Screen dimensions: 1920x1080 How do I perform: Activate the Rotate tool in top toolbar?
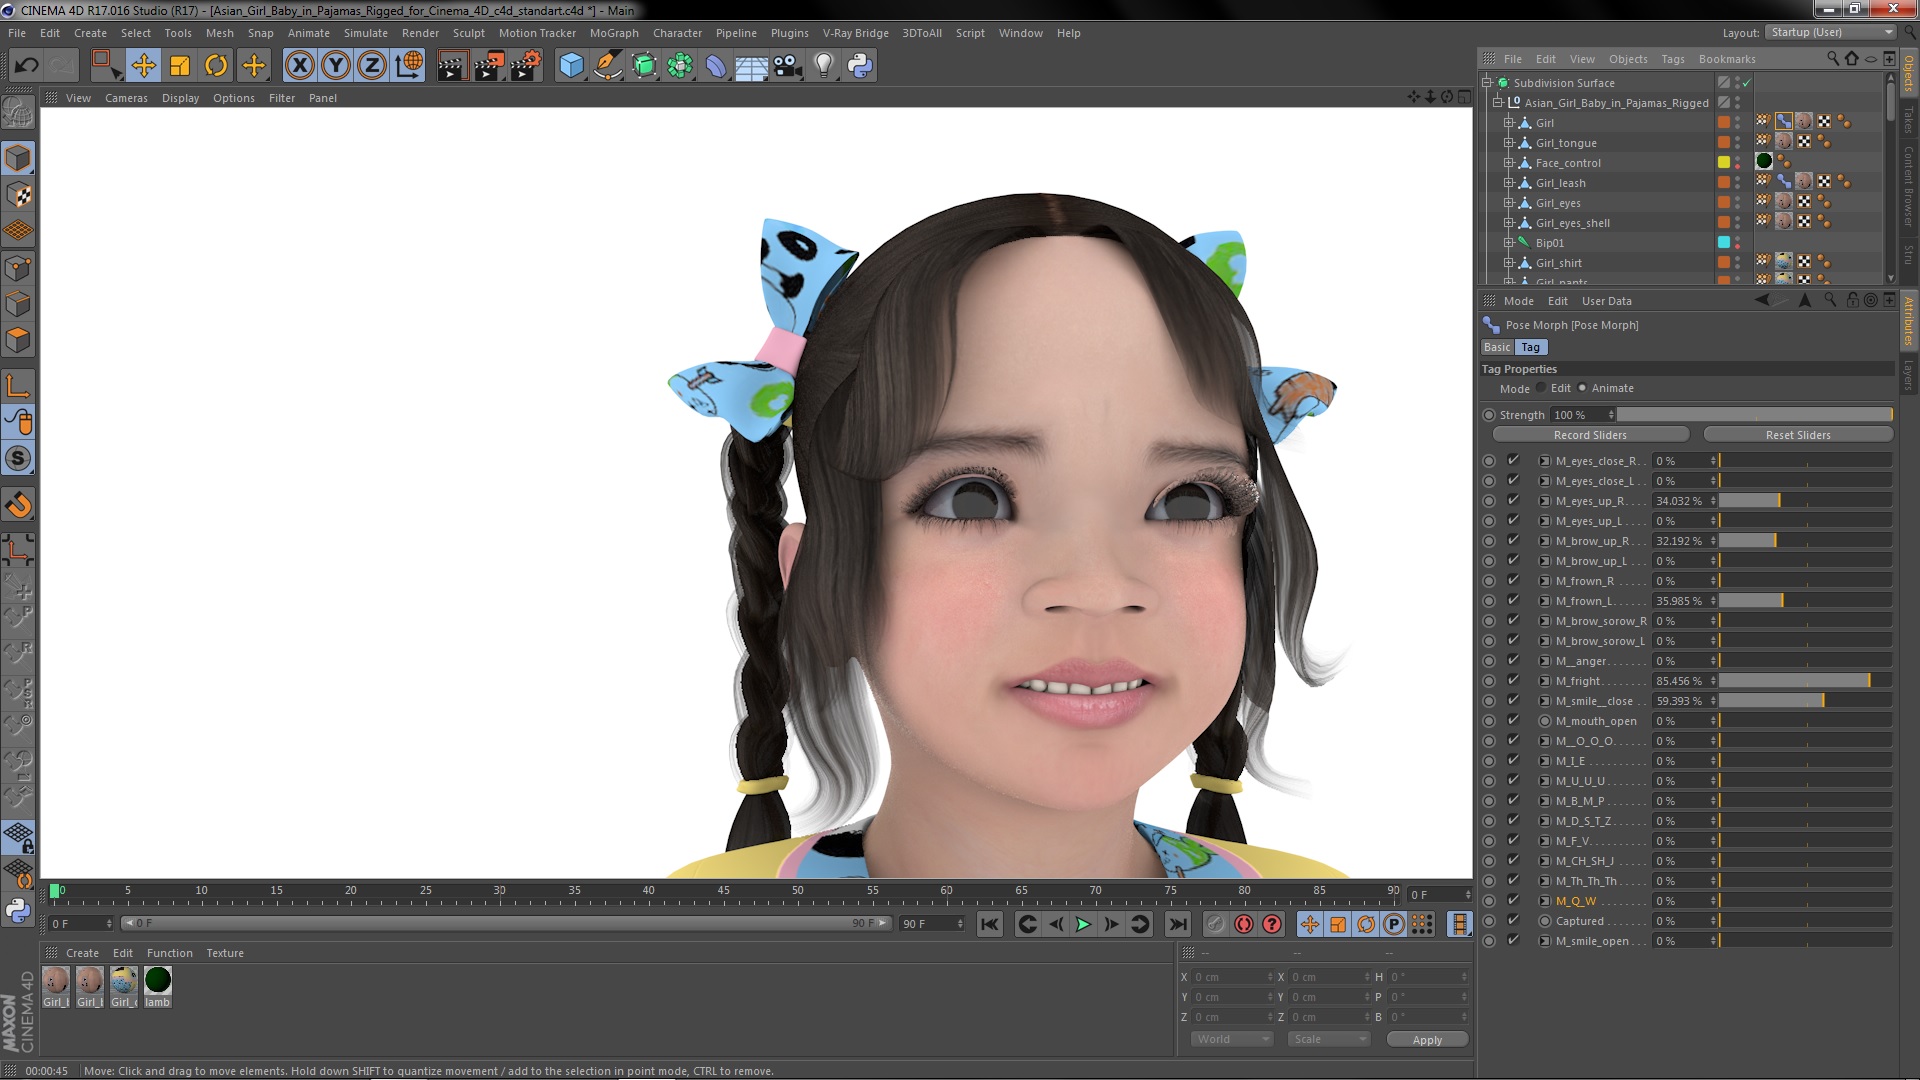tap(216, 66)
